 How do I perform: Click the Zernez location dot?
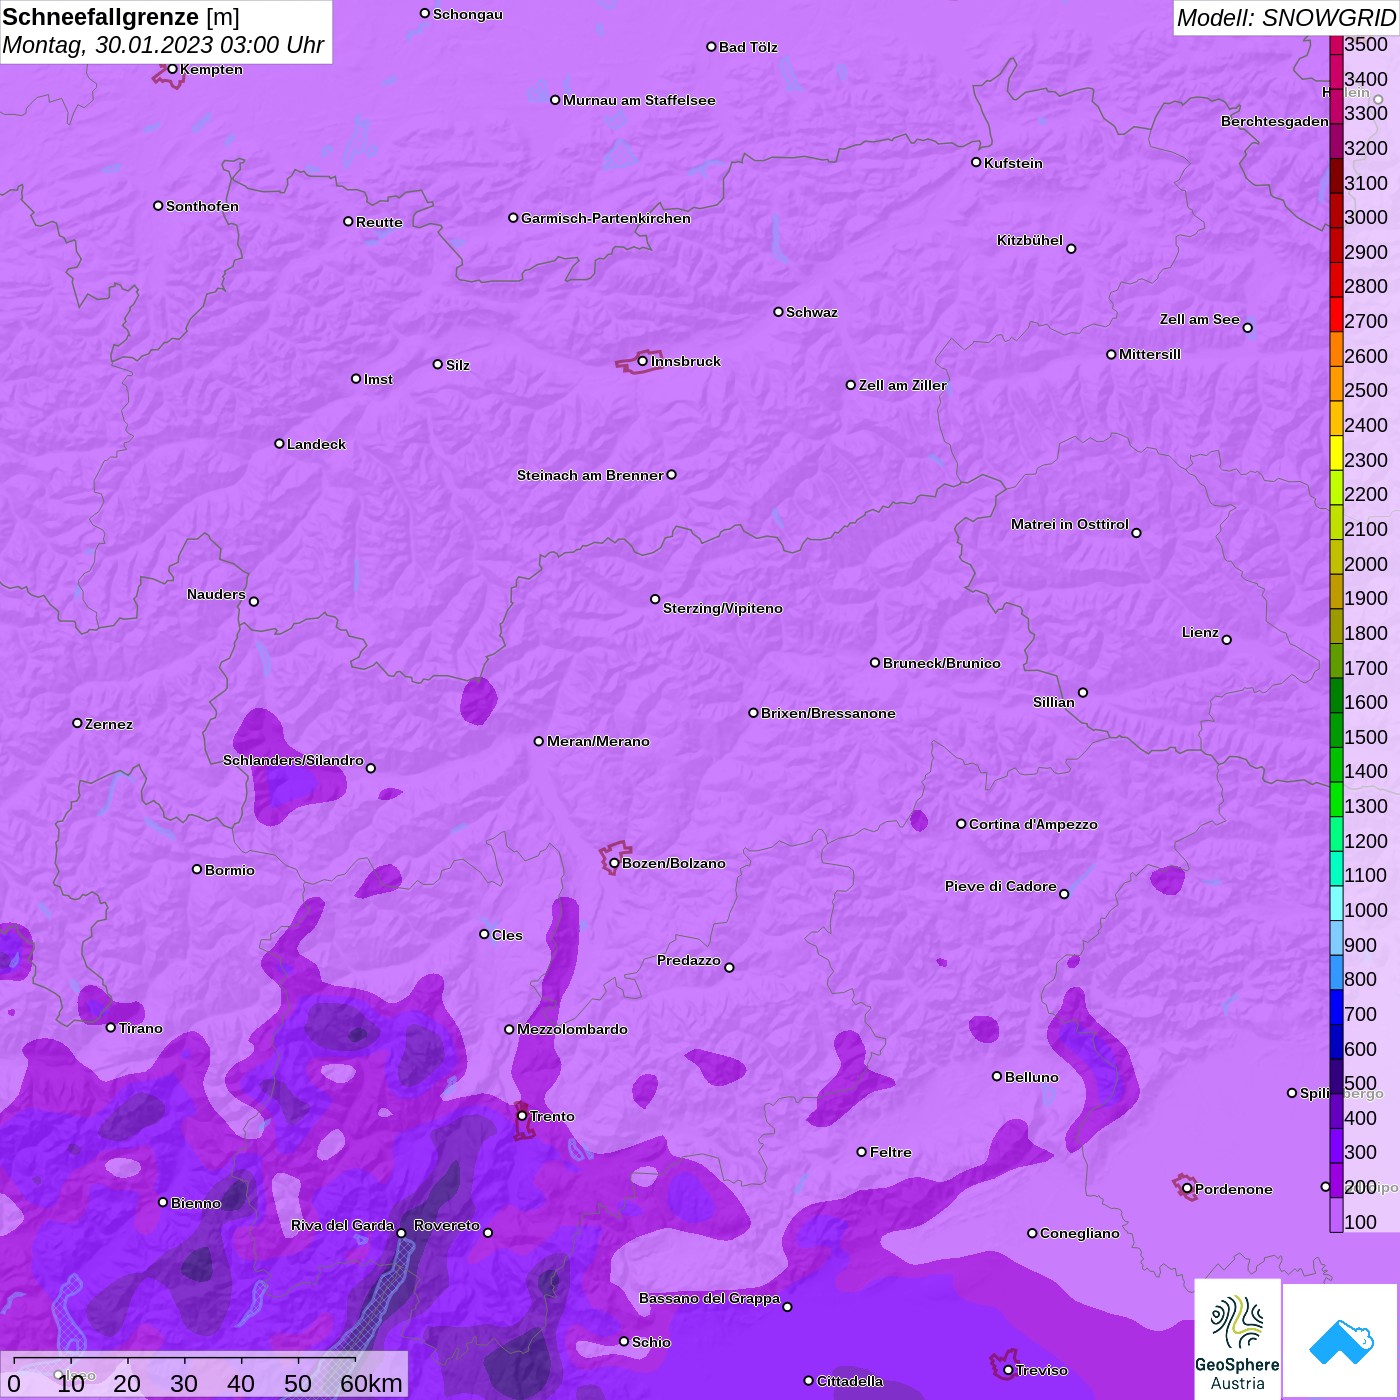click(x=77, y=723)
